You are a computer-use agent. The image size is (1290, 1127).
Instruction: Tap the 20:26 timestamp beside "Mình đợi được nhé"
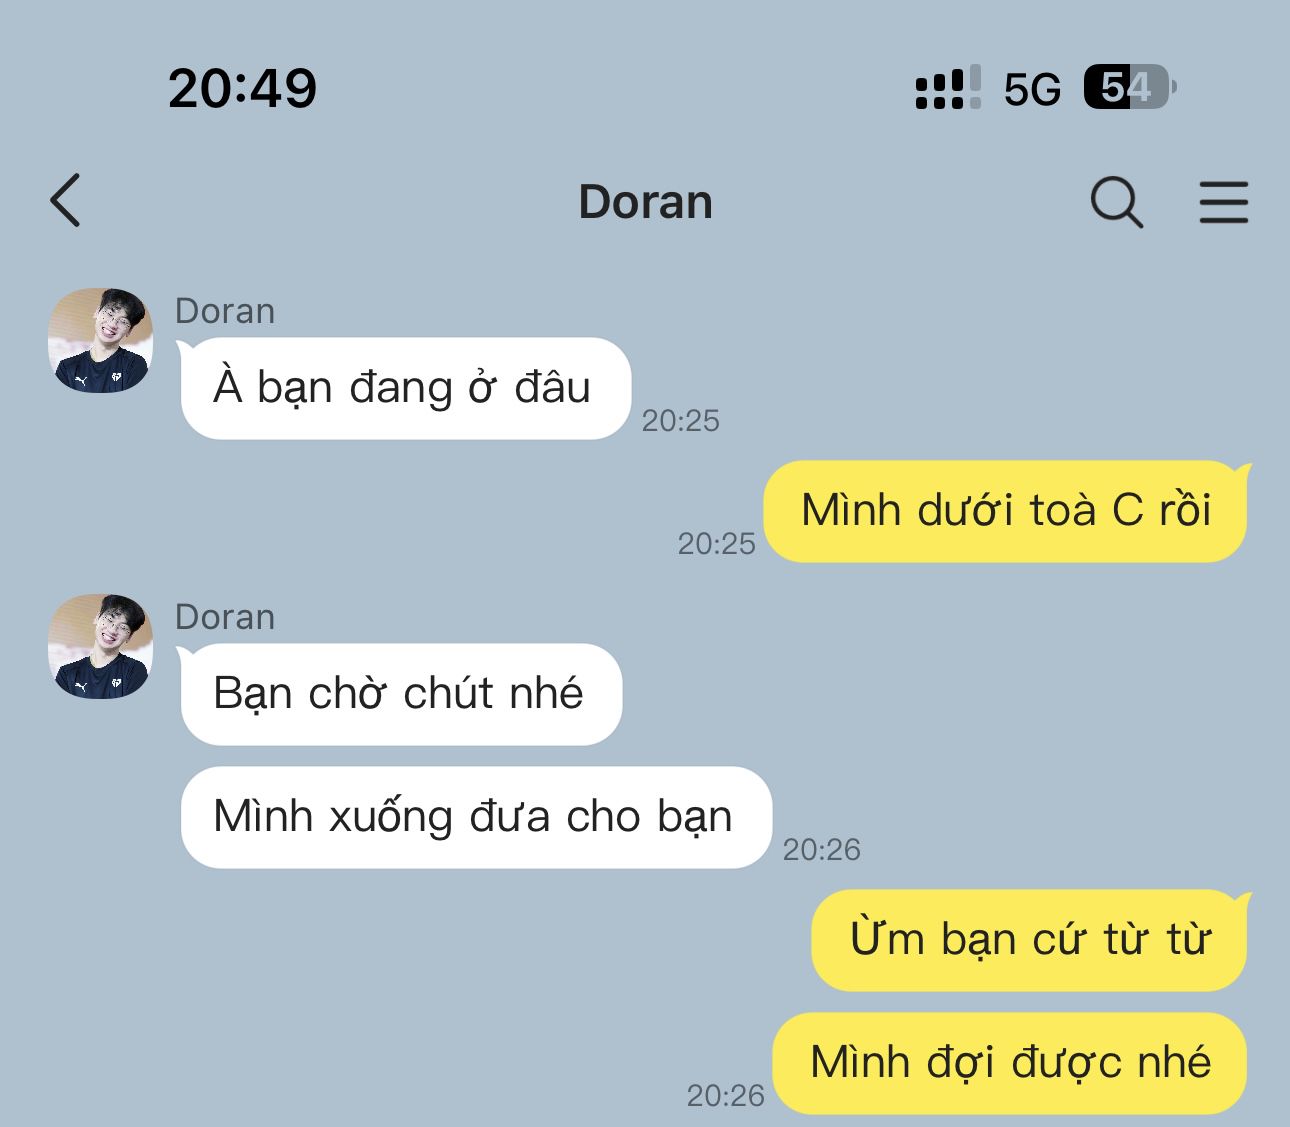click(x=726, y=1096)
